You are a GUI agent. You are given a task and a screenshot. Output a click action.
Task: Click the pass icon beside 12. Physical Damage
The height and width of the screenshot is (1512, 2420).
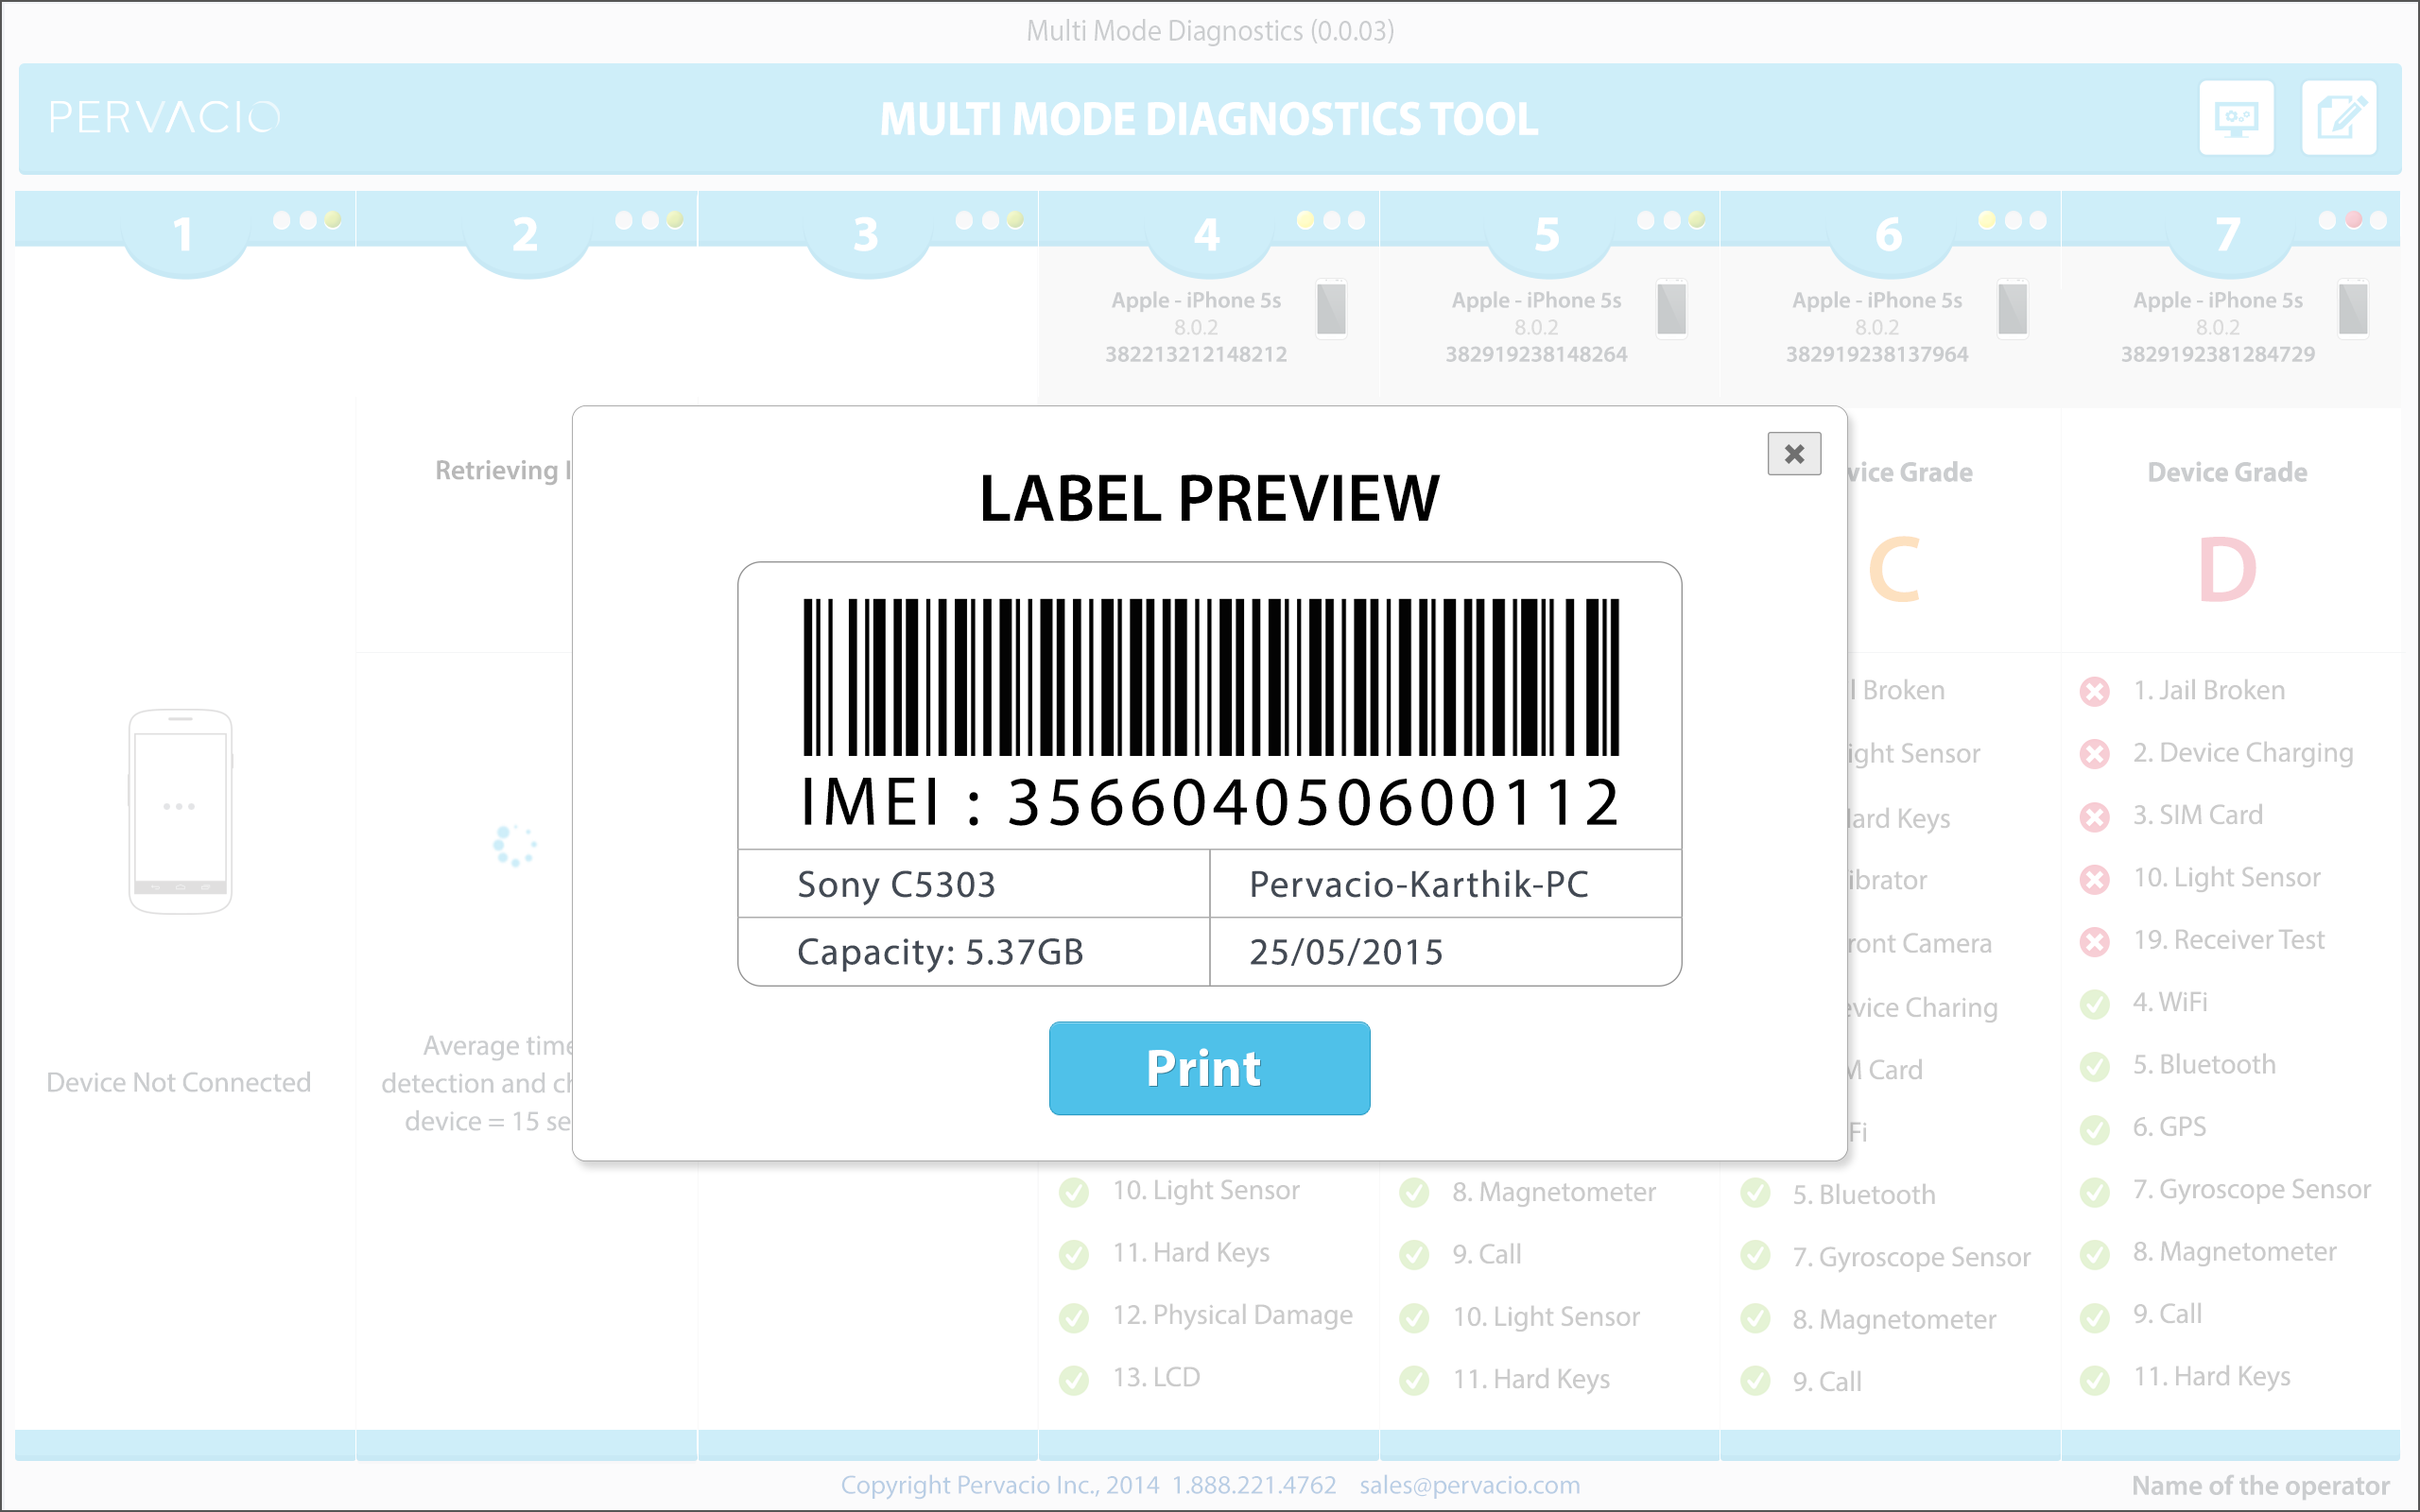1074,1317
